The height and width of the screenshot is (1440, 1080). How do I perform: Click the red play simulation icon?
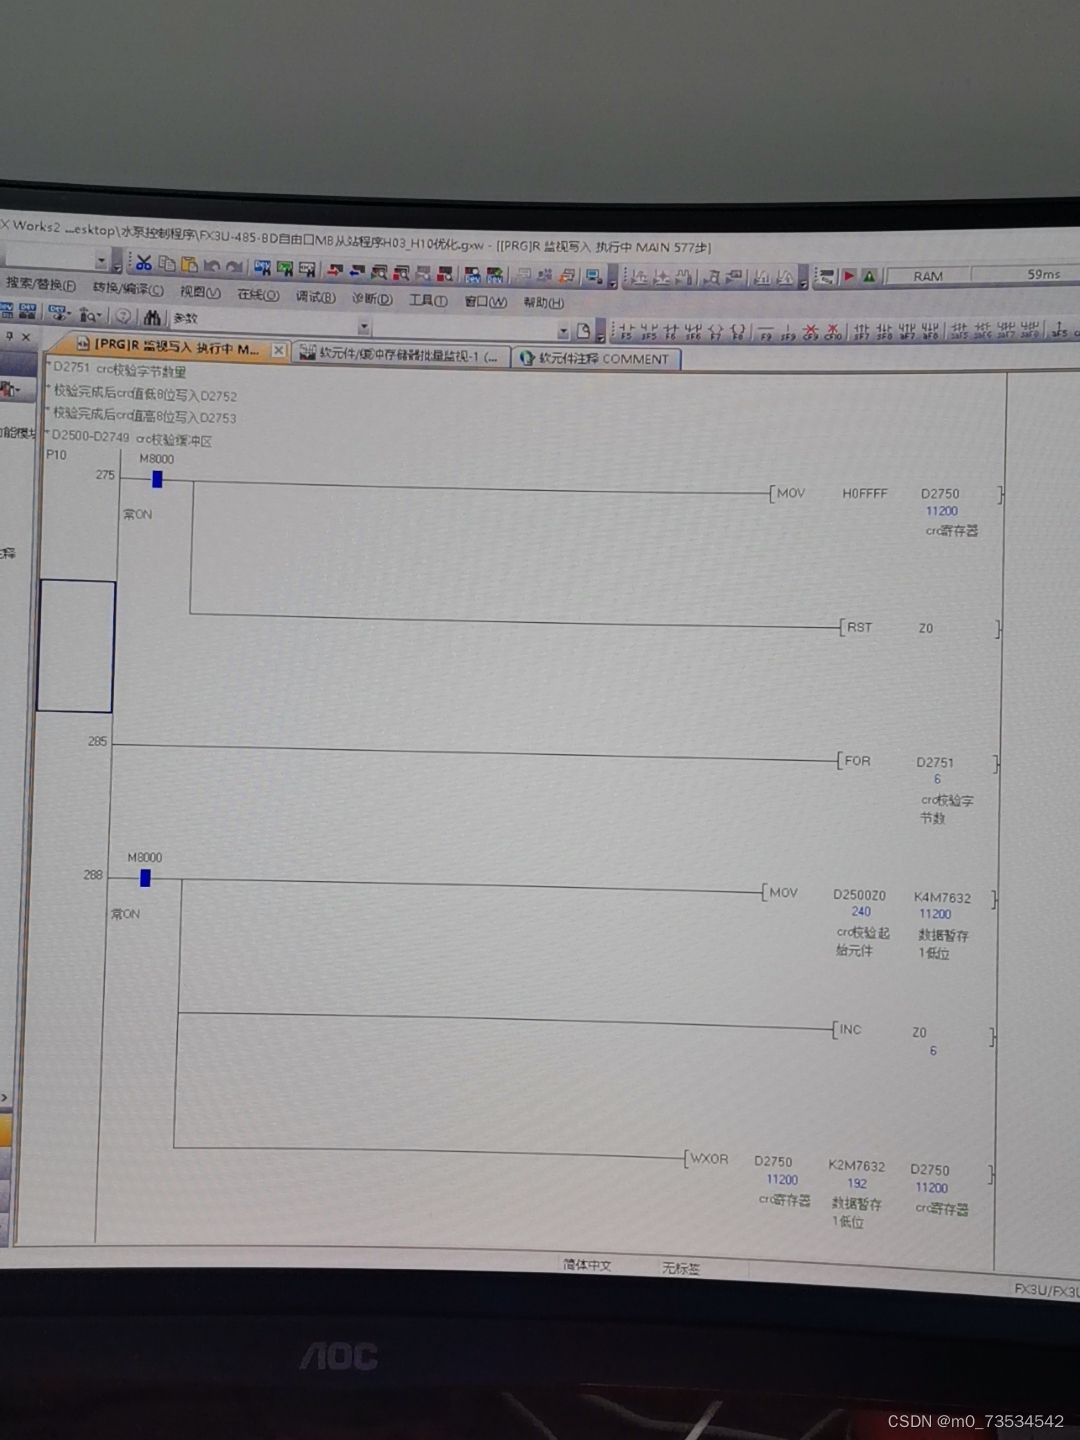click(x=849, y=276)
